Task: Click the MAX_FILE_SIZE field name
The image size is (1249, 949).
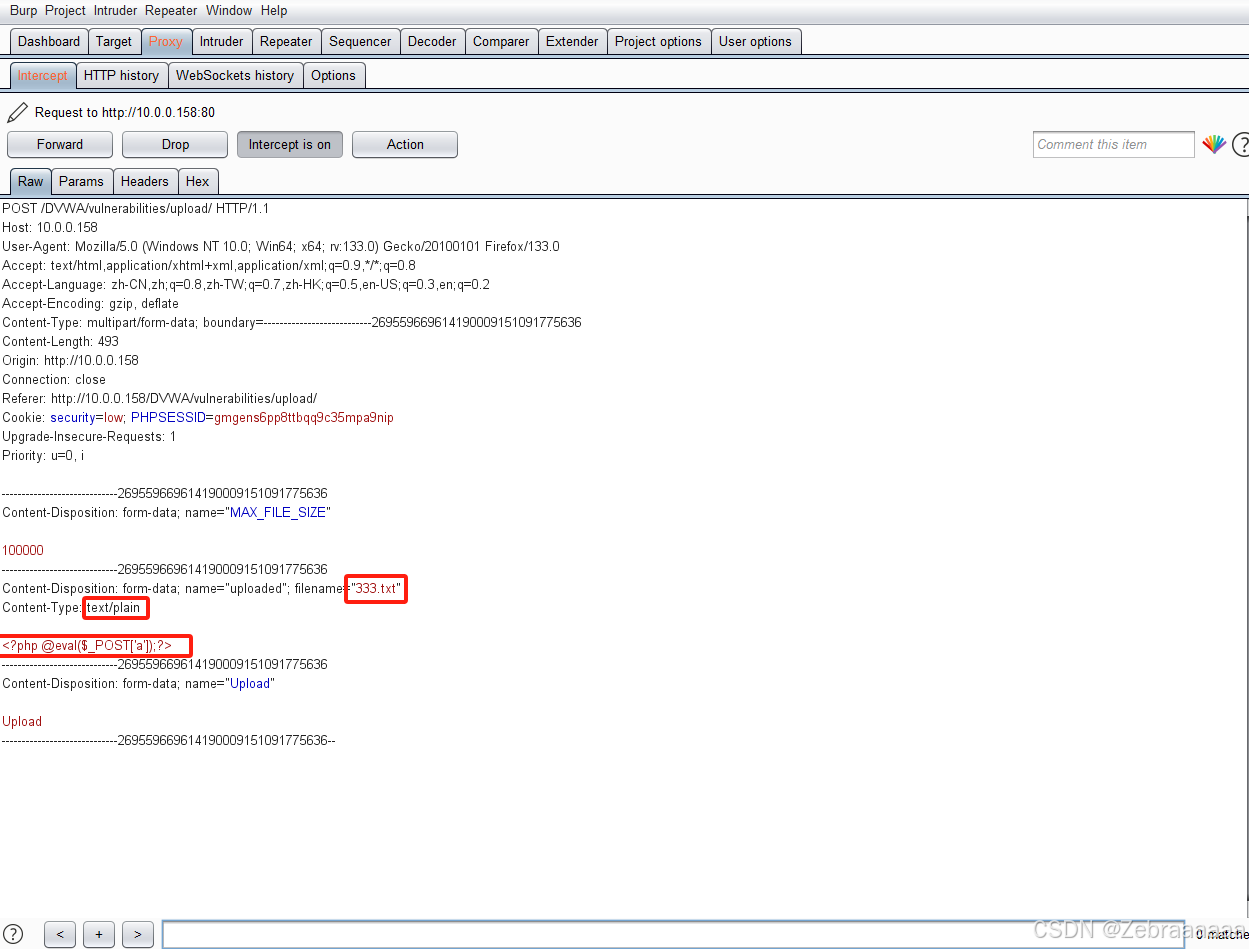Action: [x=280, y=512]
